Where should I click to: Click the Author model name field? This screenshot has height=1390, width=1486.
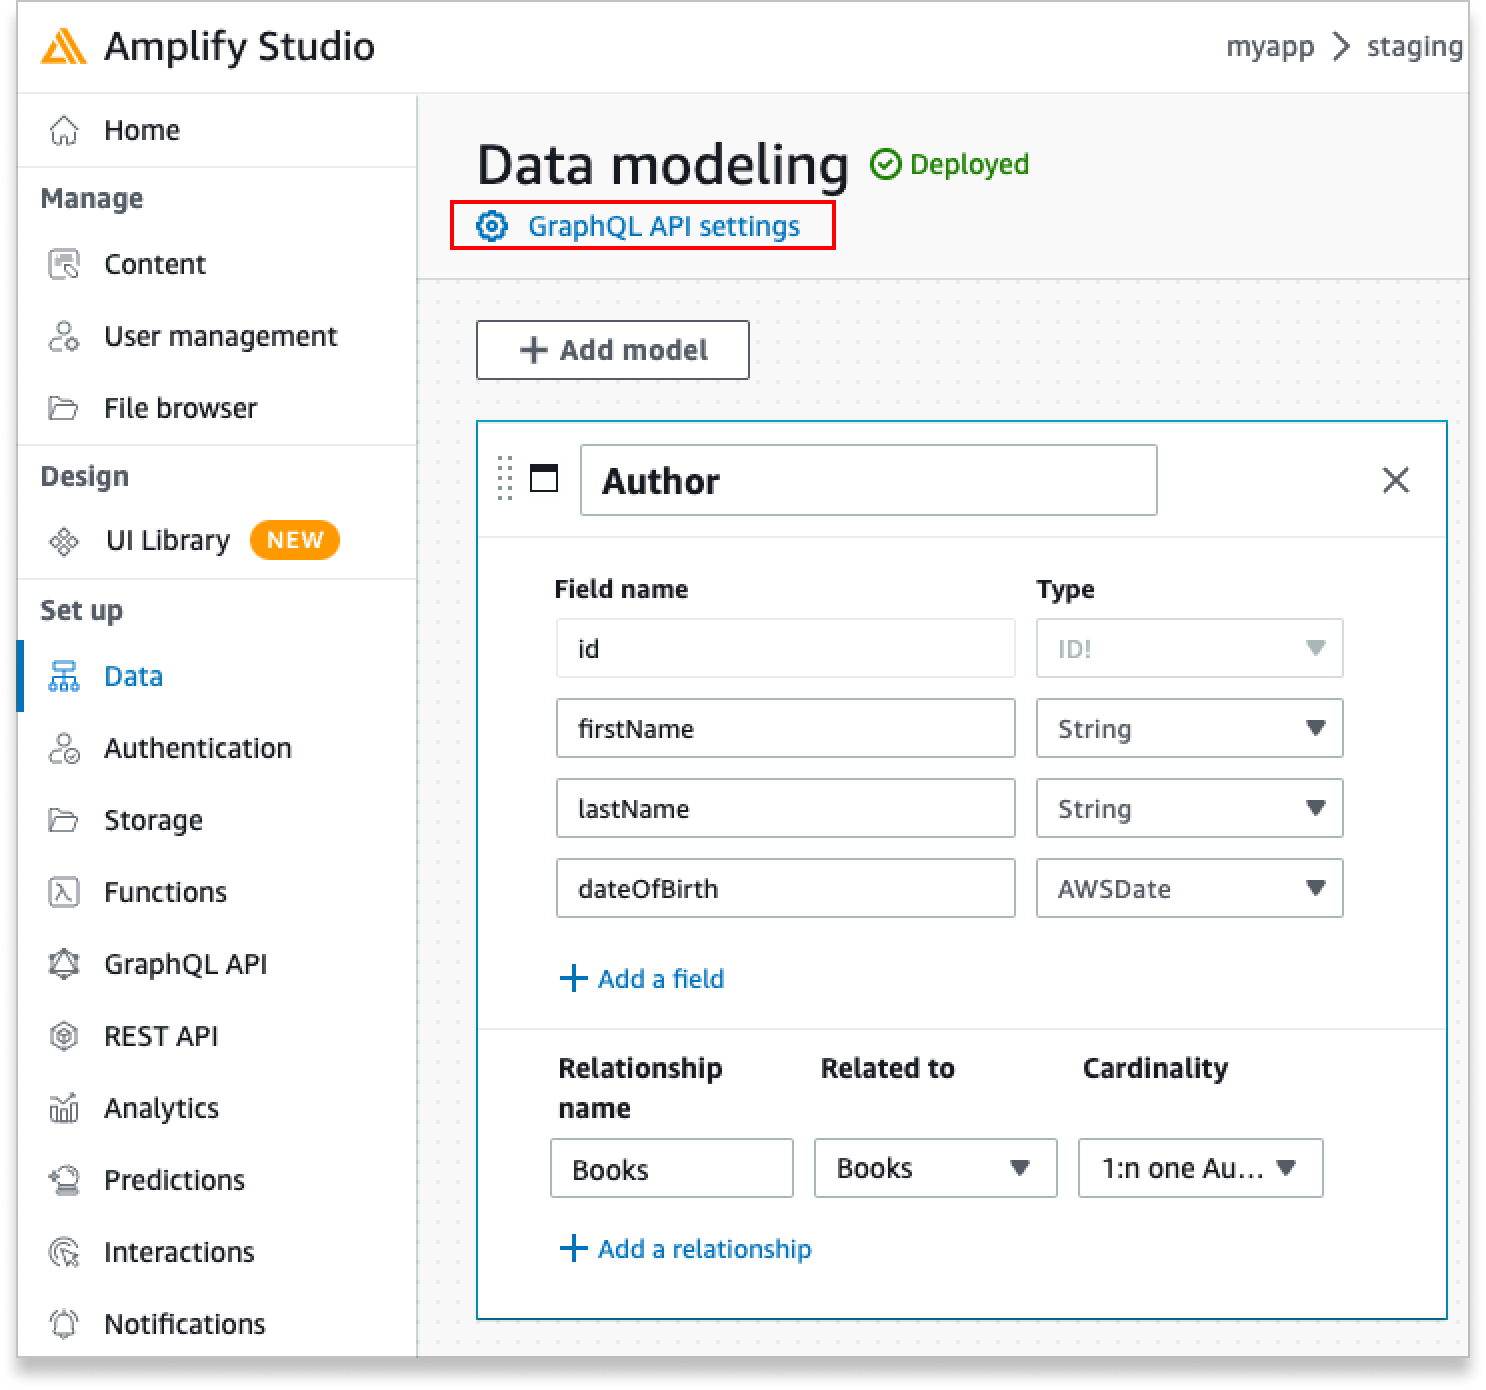[868, 480]
